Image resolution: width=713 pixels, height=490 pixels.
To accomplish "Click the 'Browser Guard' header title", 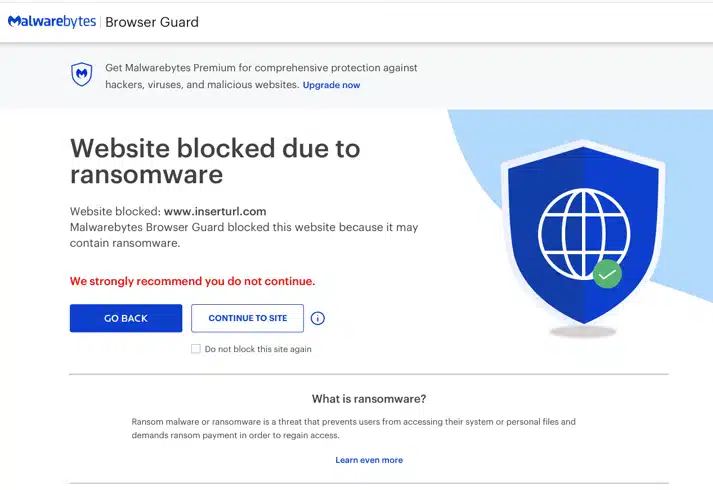I will pos(152,22).
